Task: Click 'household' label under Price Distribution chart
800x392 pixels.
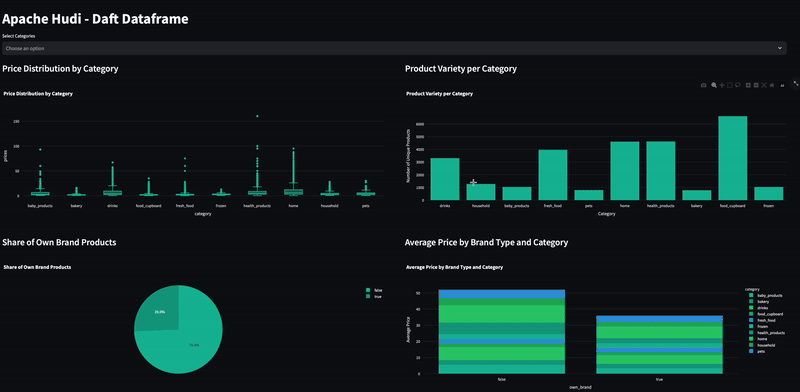Action: pos(330,206)
